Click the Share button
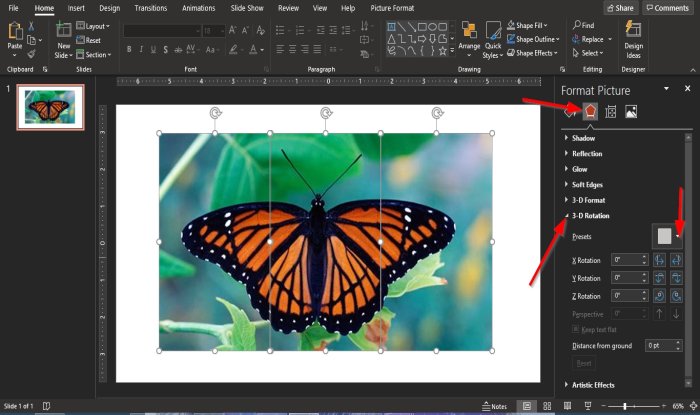Image resolution: width=700 pixels, height=415 pixels. 620,8
